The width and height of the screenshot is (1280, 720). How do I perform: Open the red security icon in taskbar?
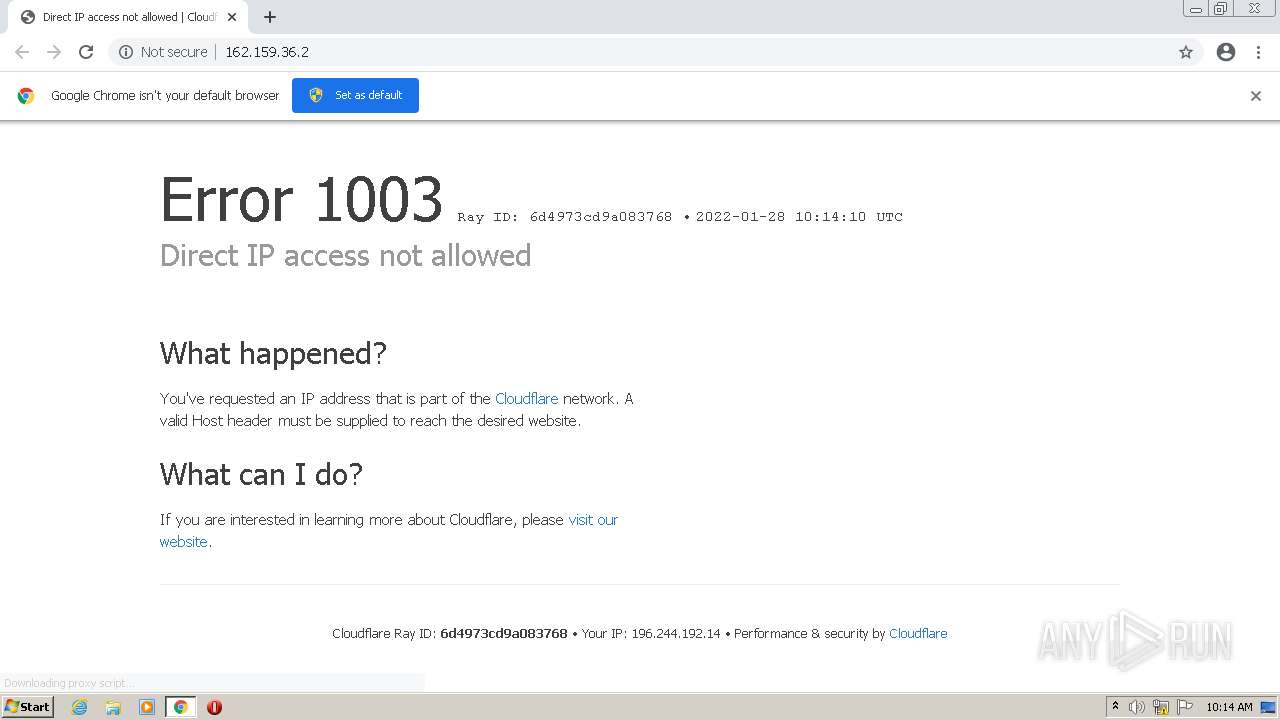[x=214, y=707]
